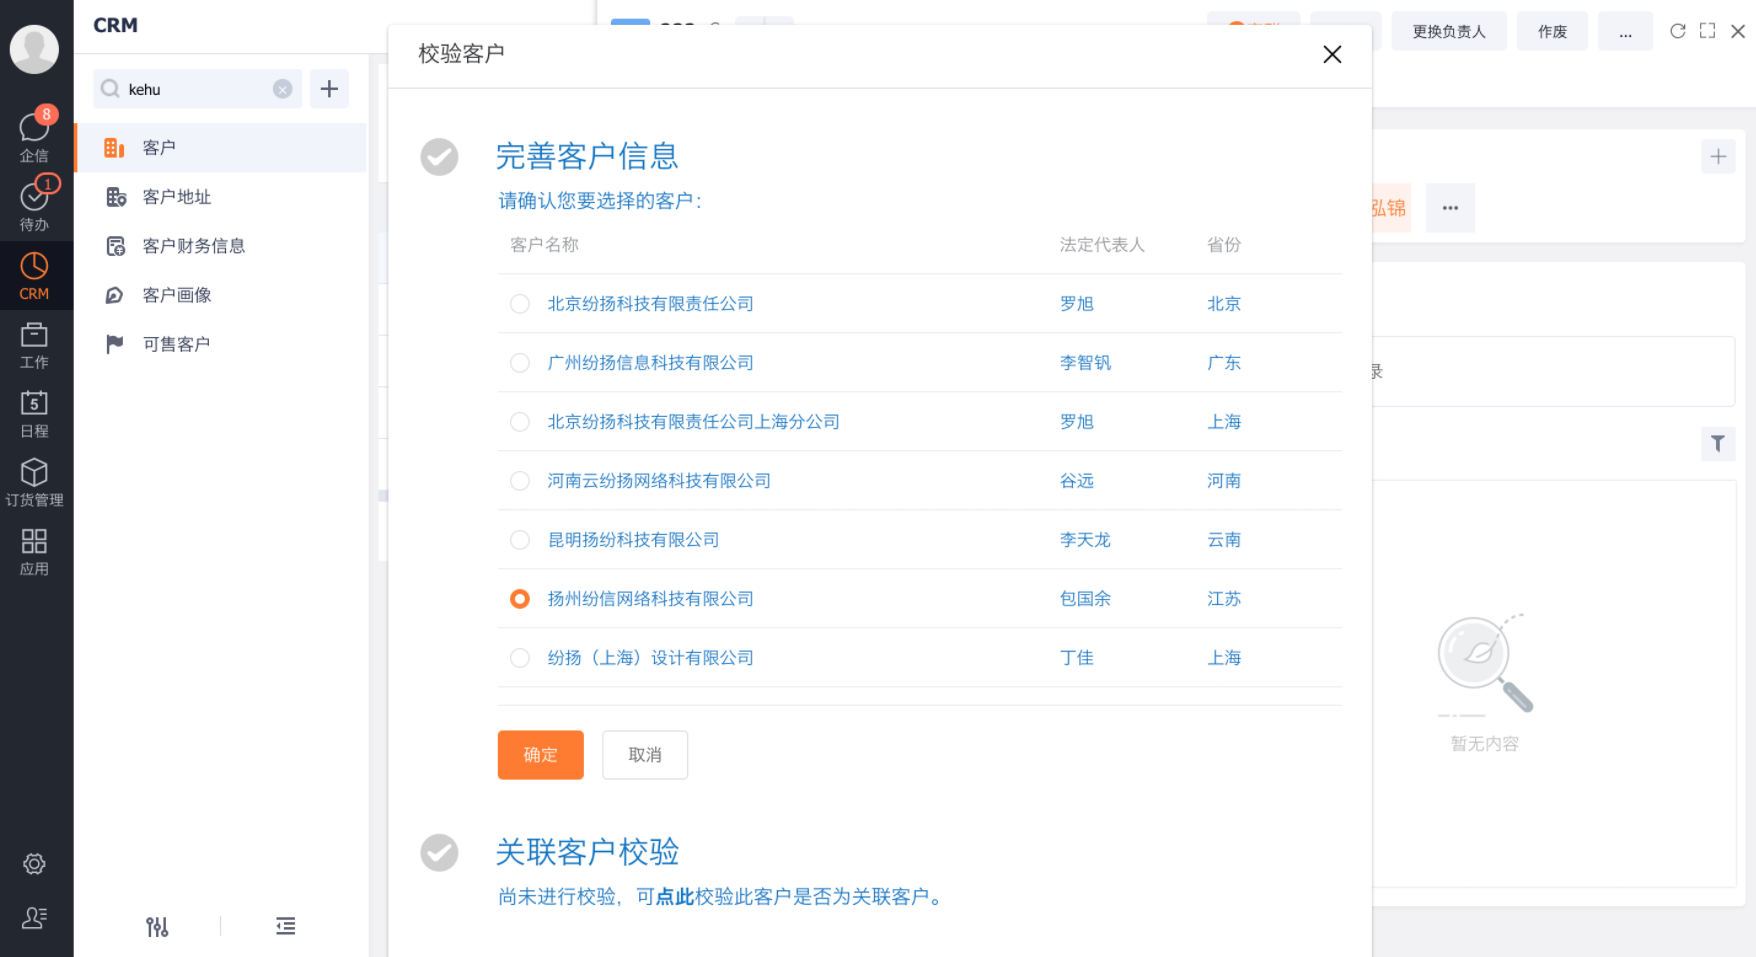The image size is (1756, 957).
Task: Click the user avatar at top left
Action: [x=34, y=49]
